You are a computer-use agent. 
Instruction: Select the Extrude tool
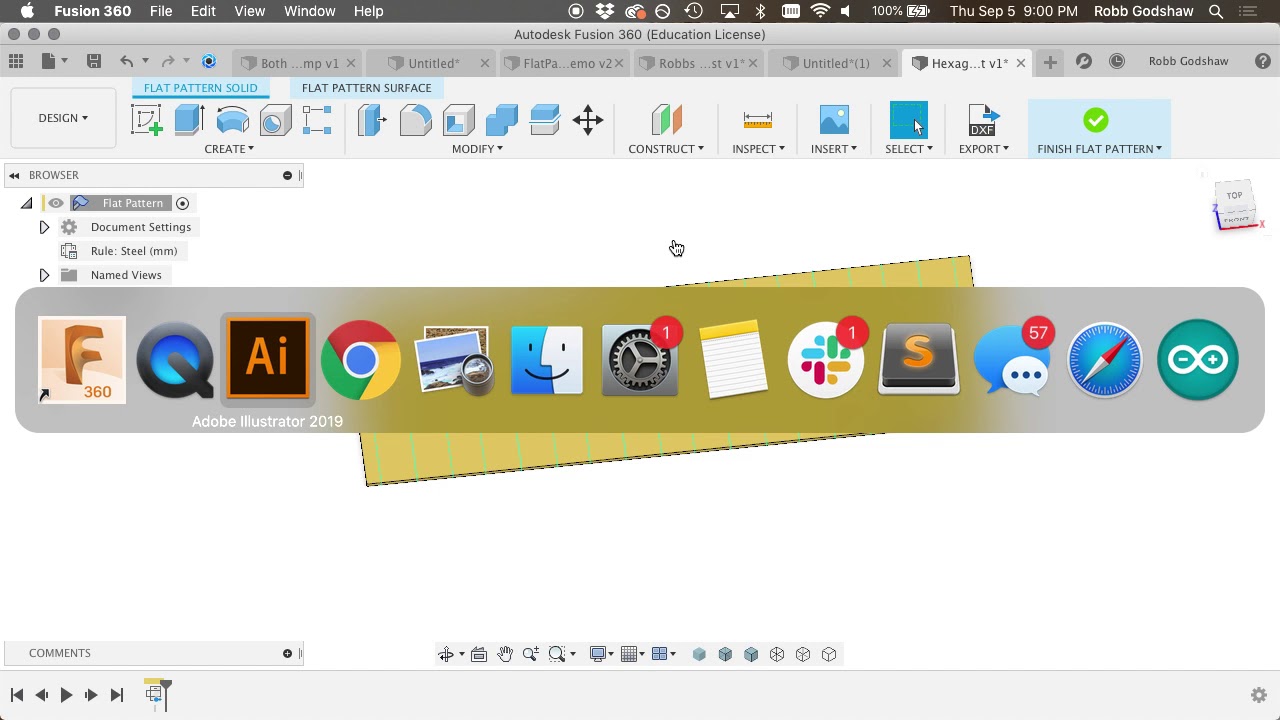[189, 121]
